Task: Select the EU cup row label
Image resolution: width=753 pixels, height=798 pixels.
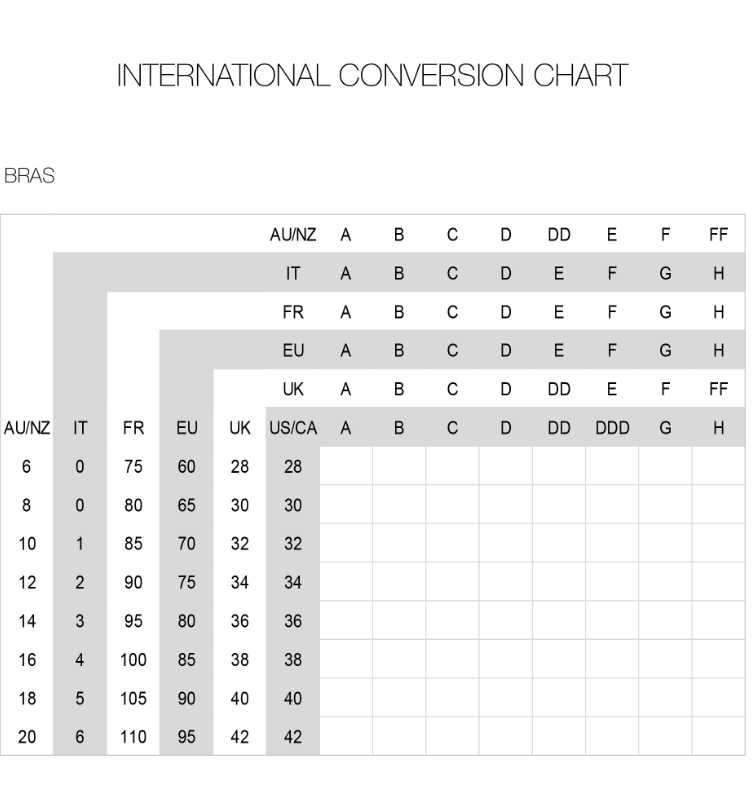Action: pos(293,351)
